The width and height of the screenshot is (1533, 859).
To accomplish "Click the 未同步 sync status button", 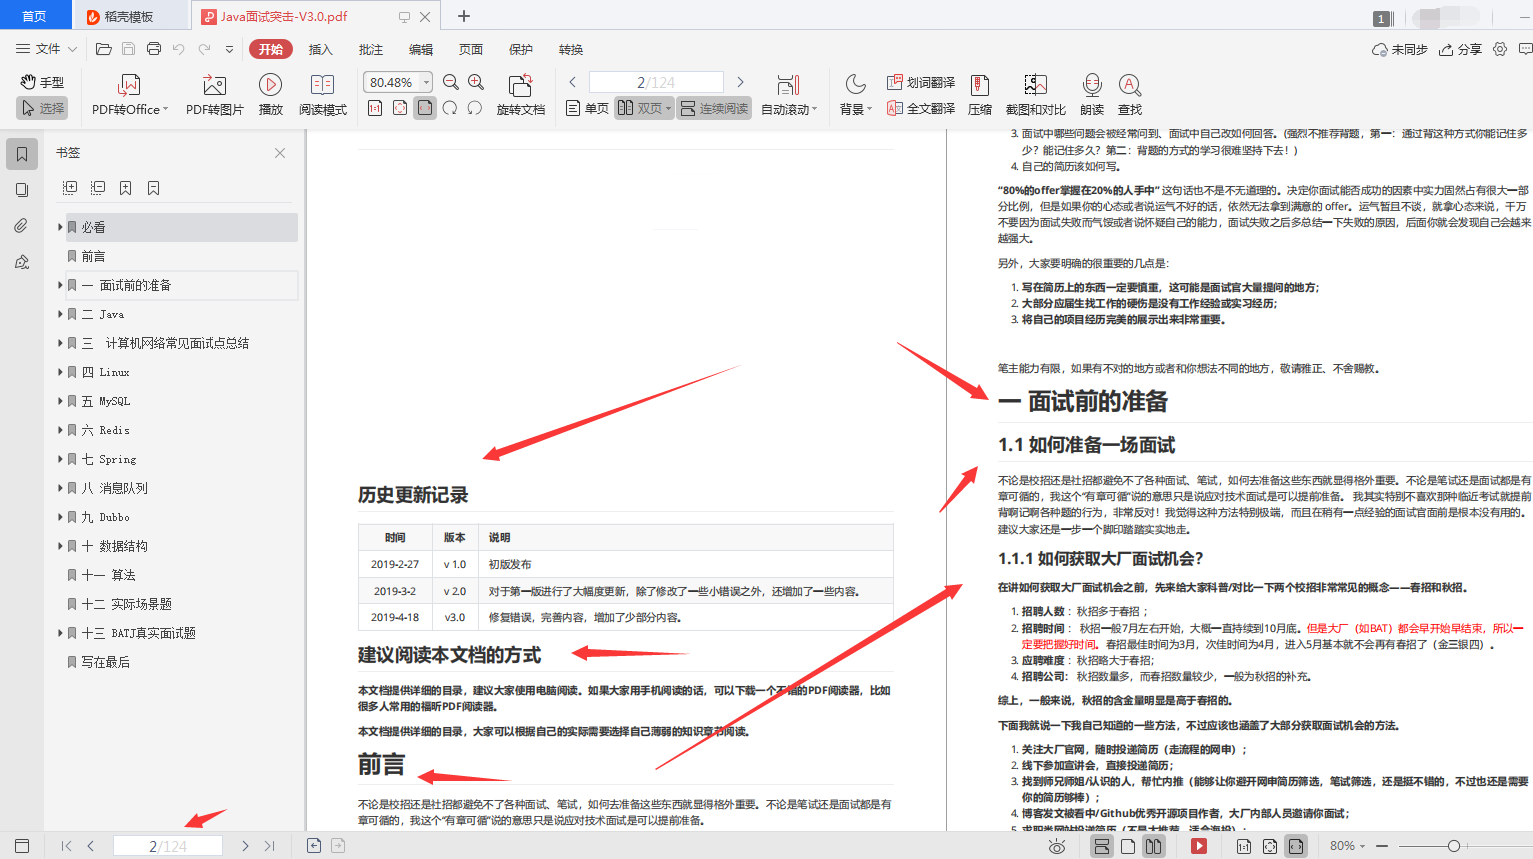I will [x=1400, y=49].
